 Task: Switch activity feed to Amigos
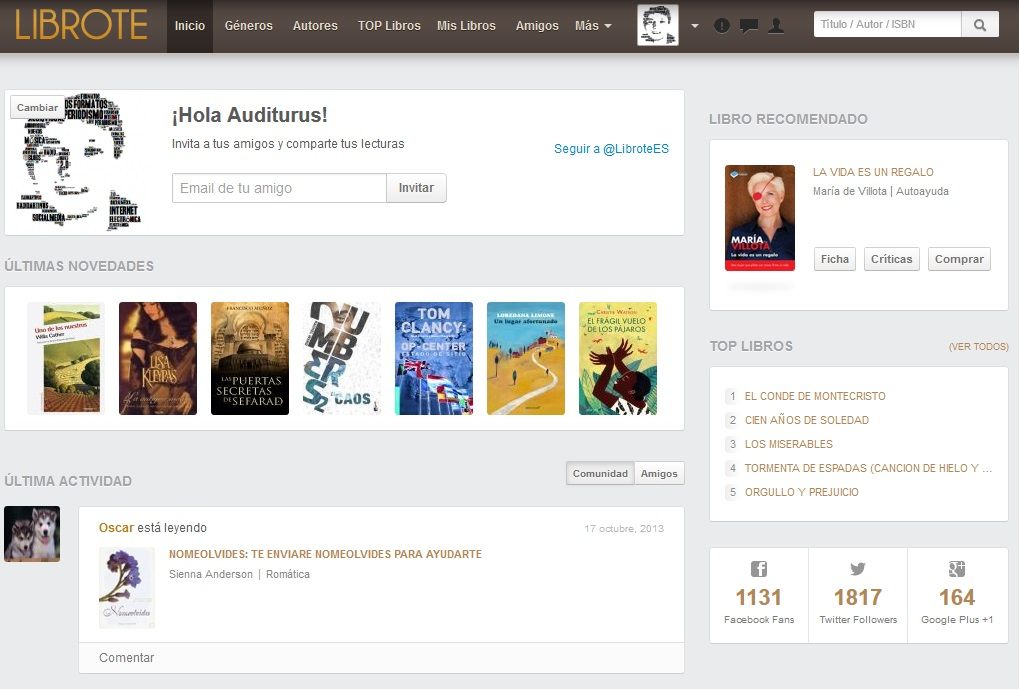[659, 474]
